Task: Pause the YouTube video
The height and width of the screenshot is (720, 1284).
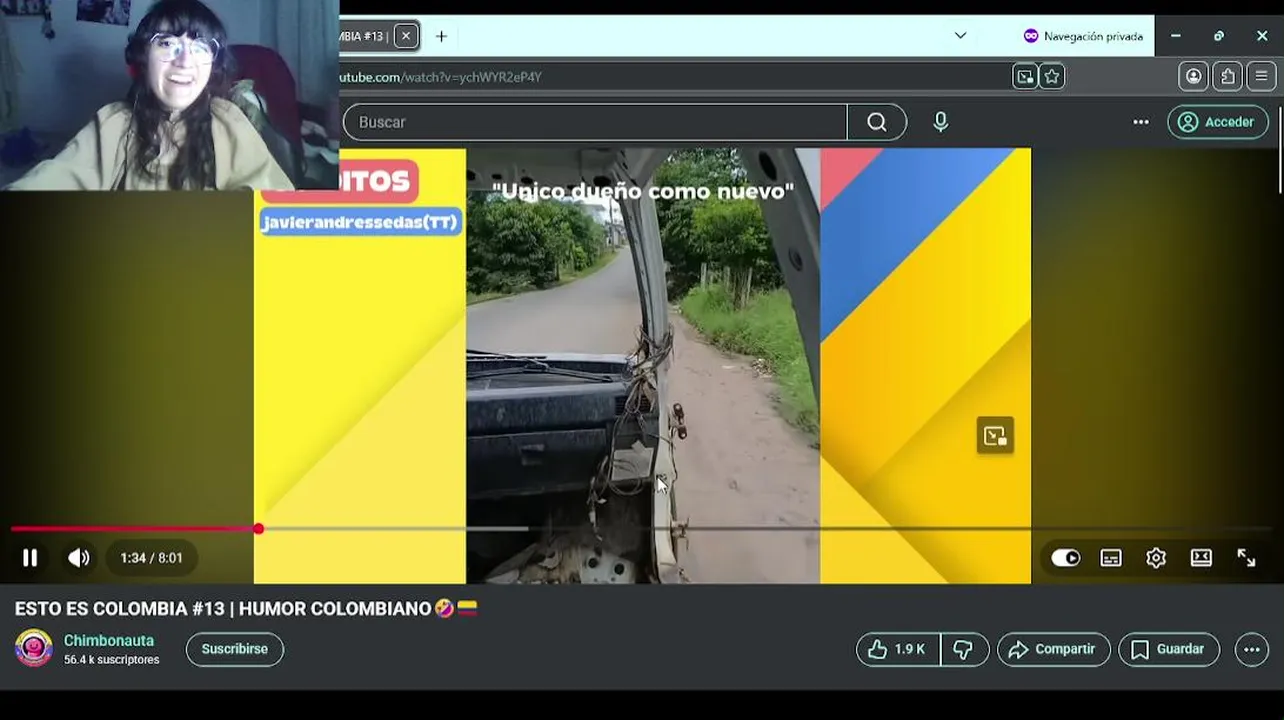Action: (x=30, y=558)
